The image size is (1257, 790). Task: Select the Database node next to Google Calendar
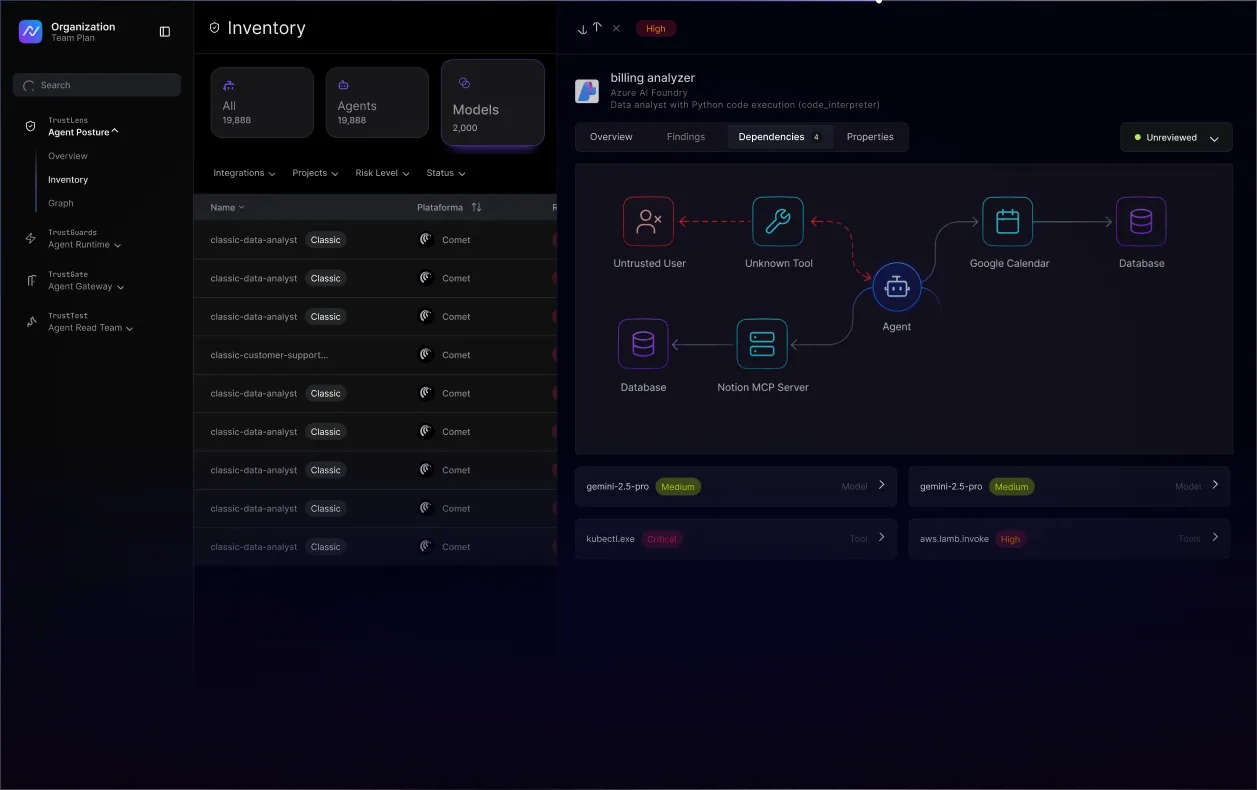[x=1141, y=221]
